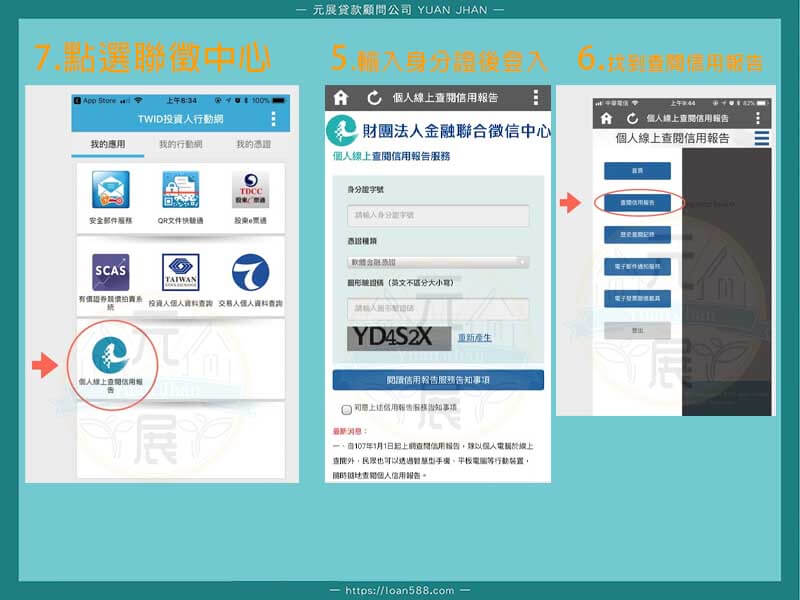Select the SCAS 有價證券競價拍賣系統 icon
800x600 pixels.
pyautogui.click(x=108, y=269)
